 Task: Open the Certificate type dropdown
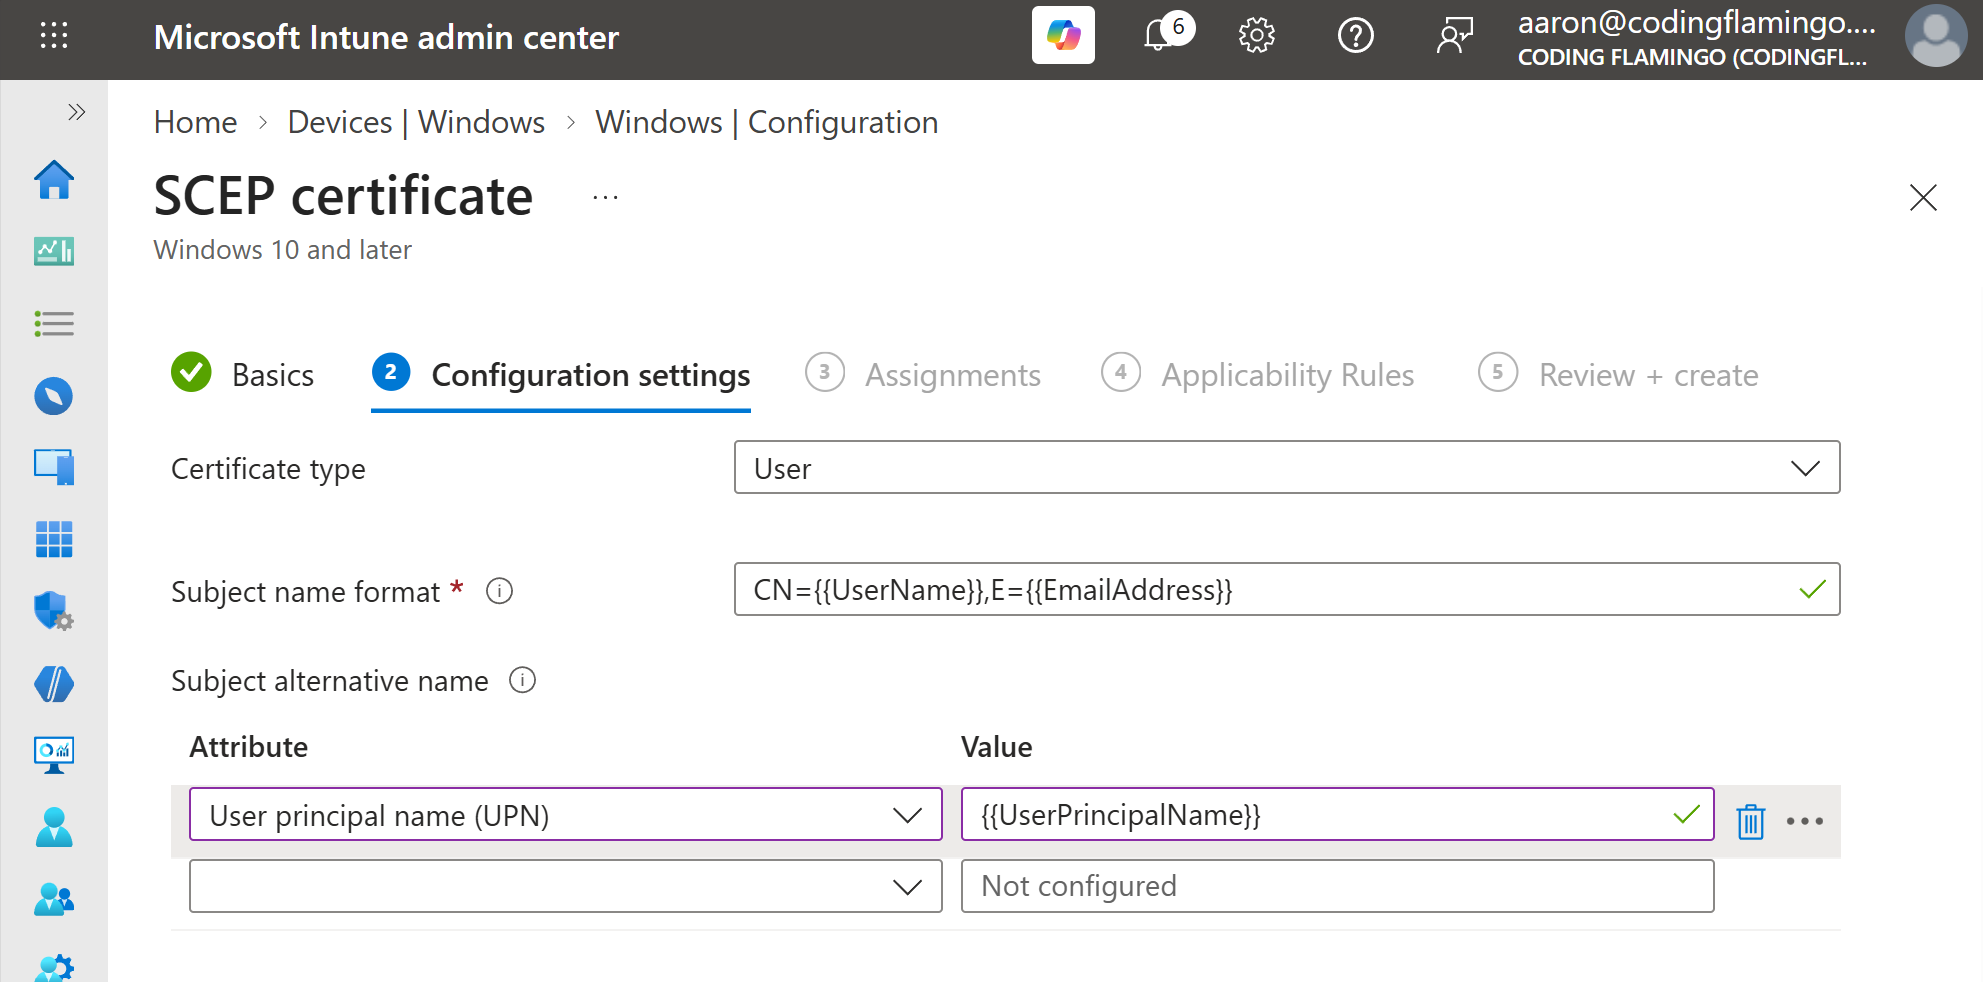point(1287,467)
